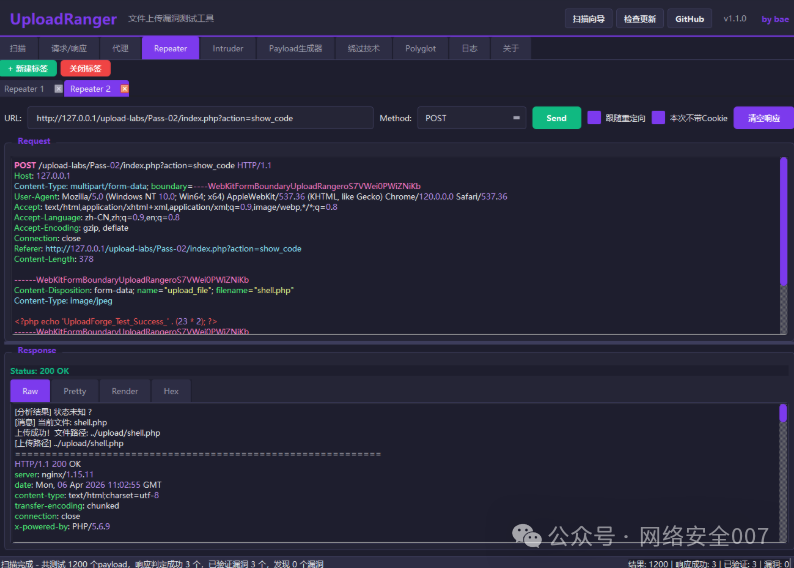Viewport: 794px width, 568px height.
Task: Click the 'server: nginx/1.15.11' line
Action: [x=54, y=474]
